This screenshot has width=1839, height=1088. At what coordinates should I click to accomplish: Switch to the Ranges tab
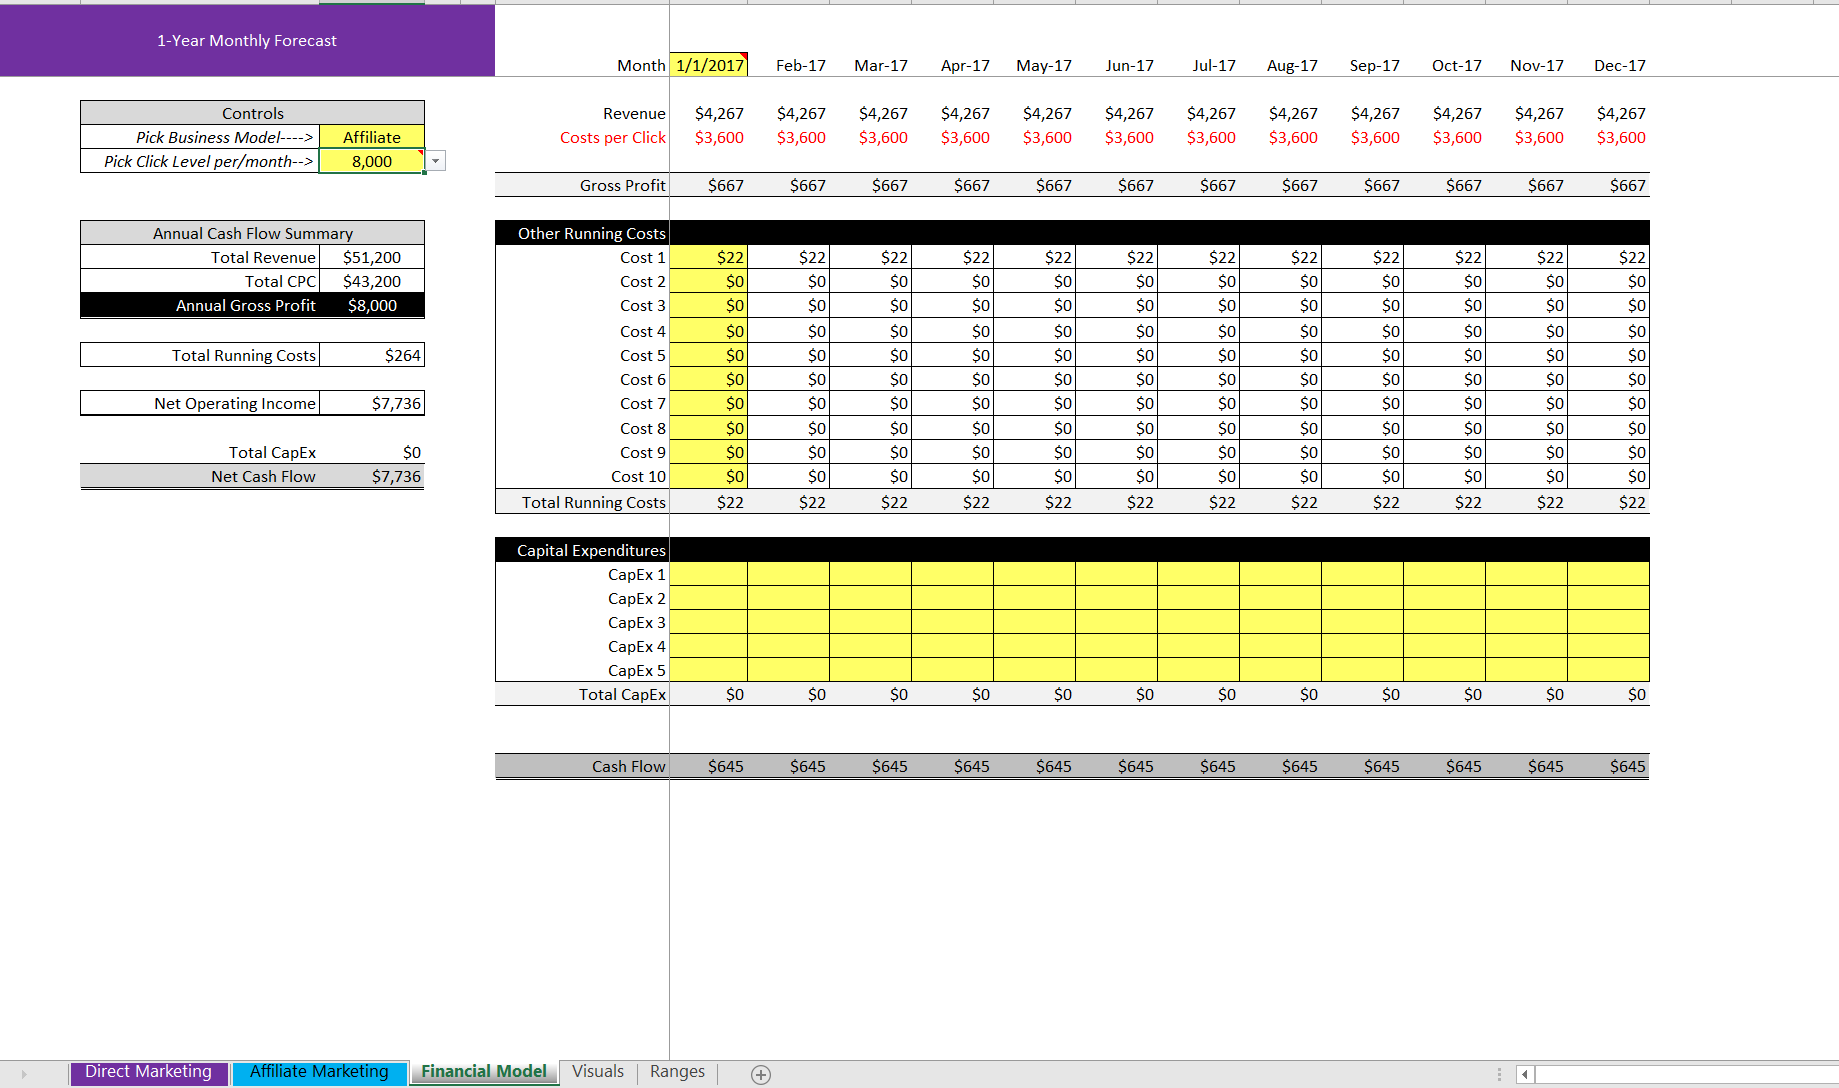point(677,1071)
